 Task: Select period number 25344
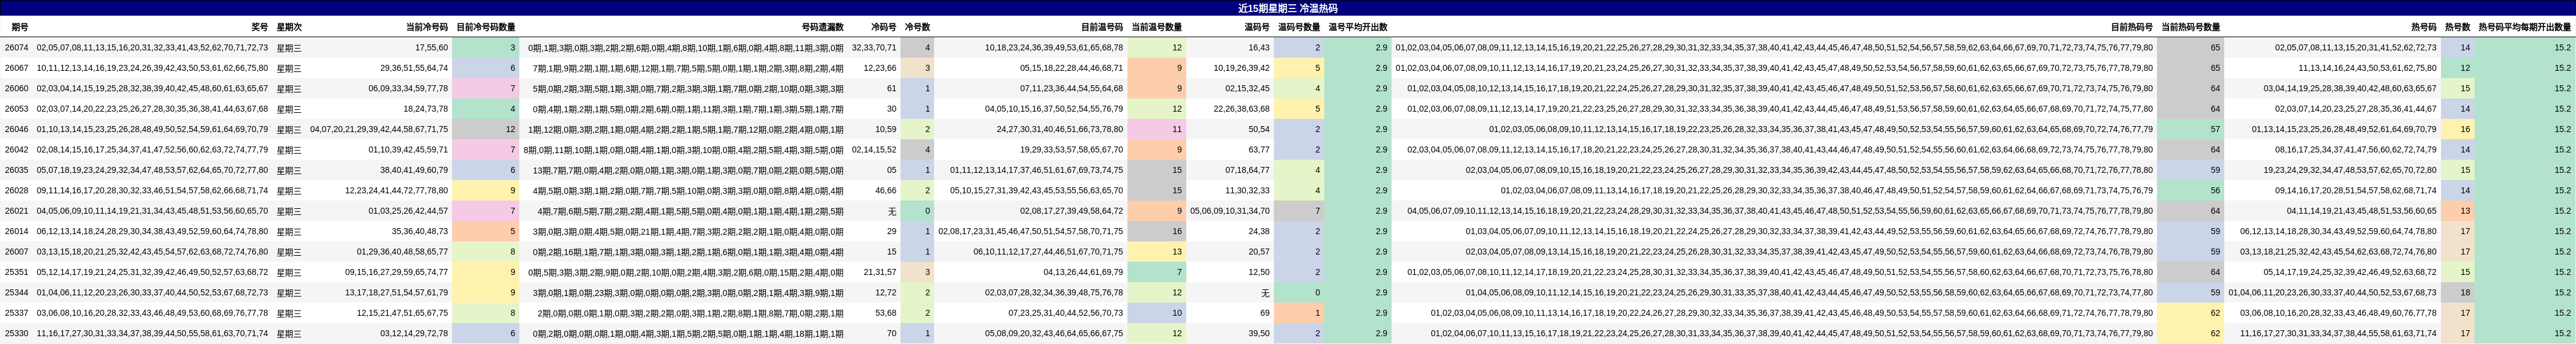click(x=17, y=293)
